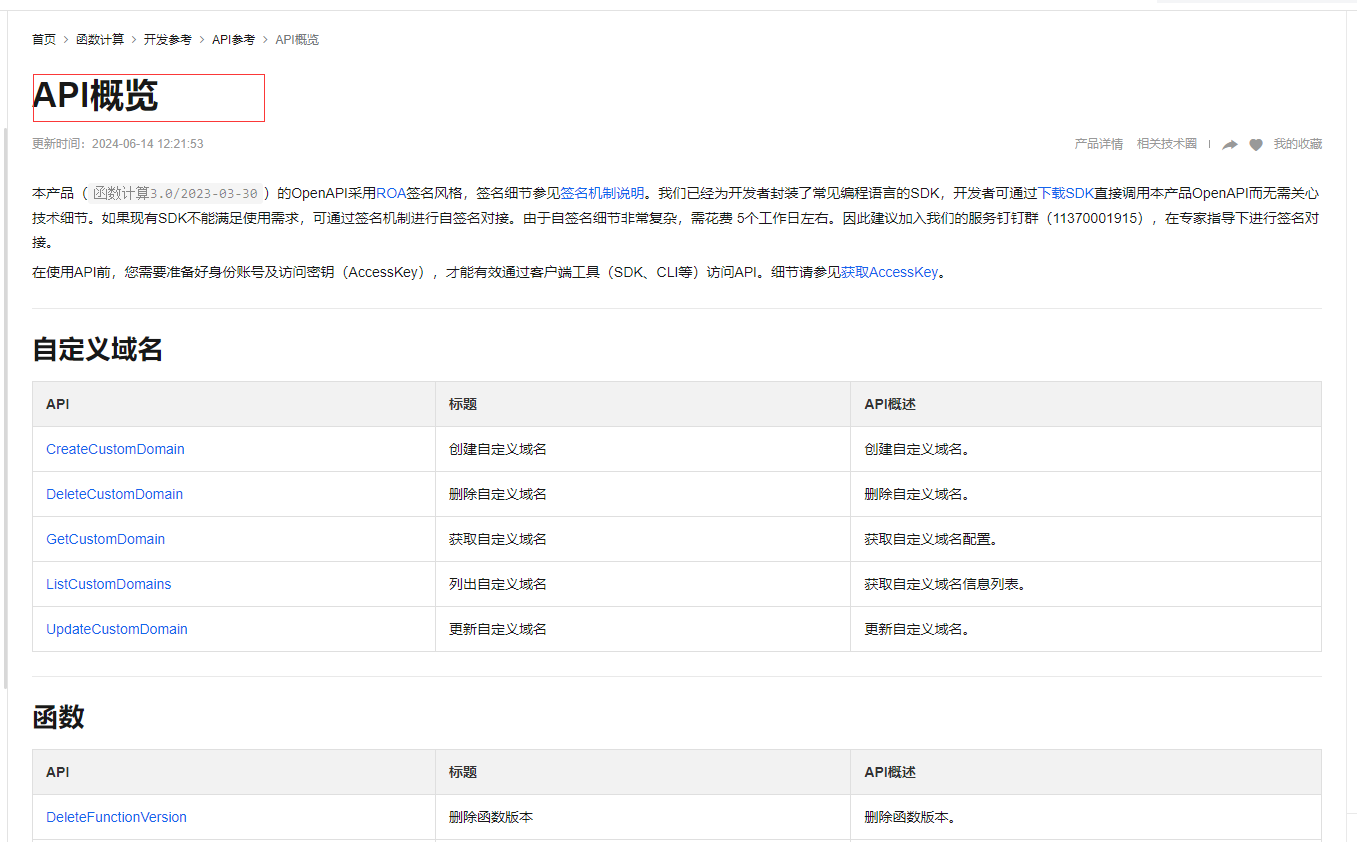Go to 首页 breadcrumb

(44, 39)
